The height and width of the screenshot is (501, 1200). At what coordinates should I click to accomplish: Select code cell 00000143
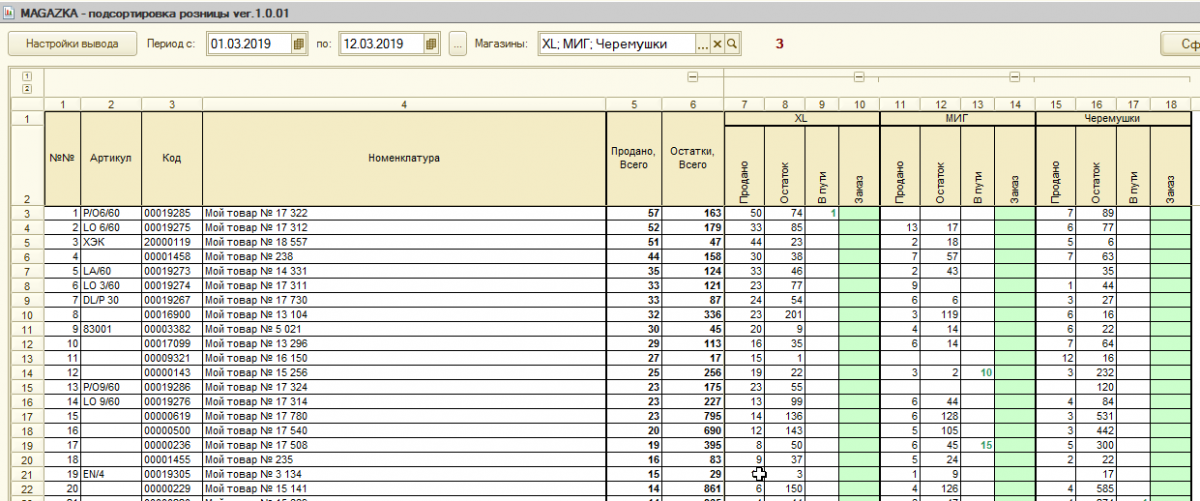172,371
